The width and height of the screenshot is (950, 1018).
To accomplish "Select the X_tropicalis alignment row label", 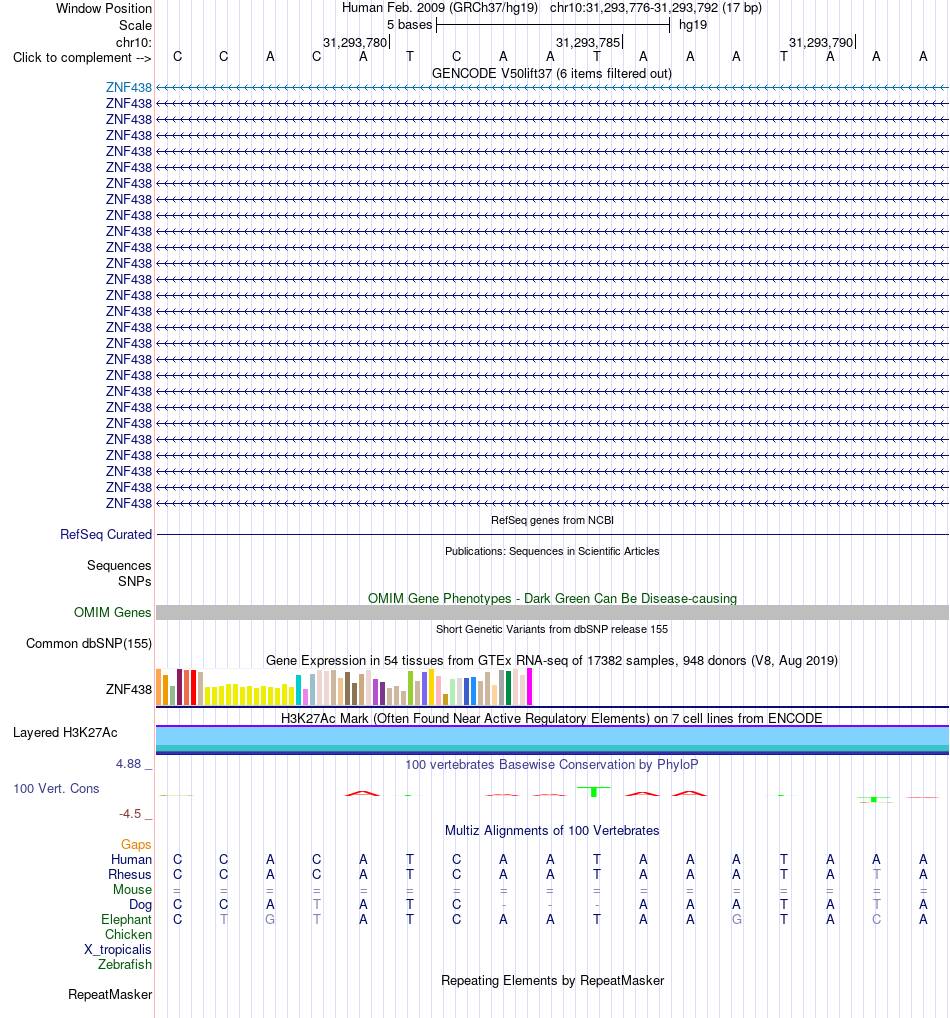I will 118,949.
